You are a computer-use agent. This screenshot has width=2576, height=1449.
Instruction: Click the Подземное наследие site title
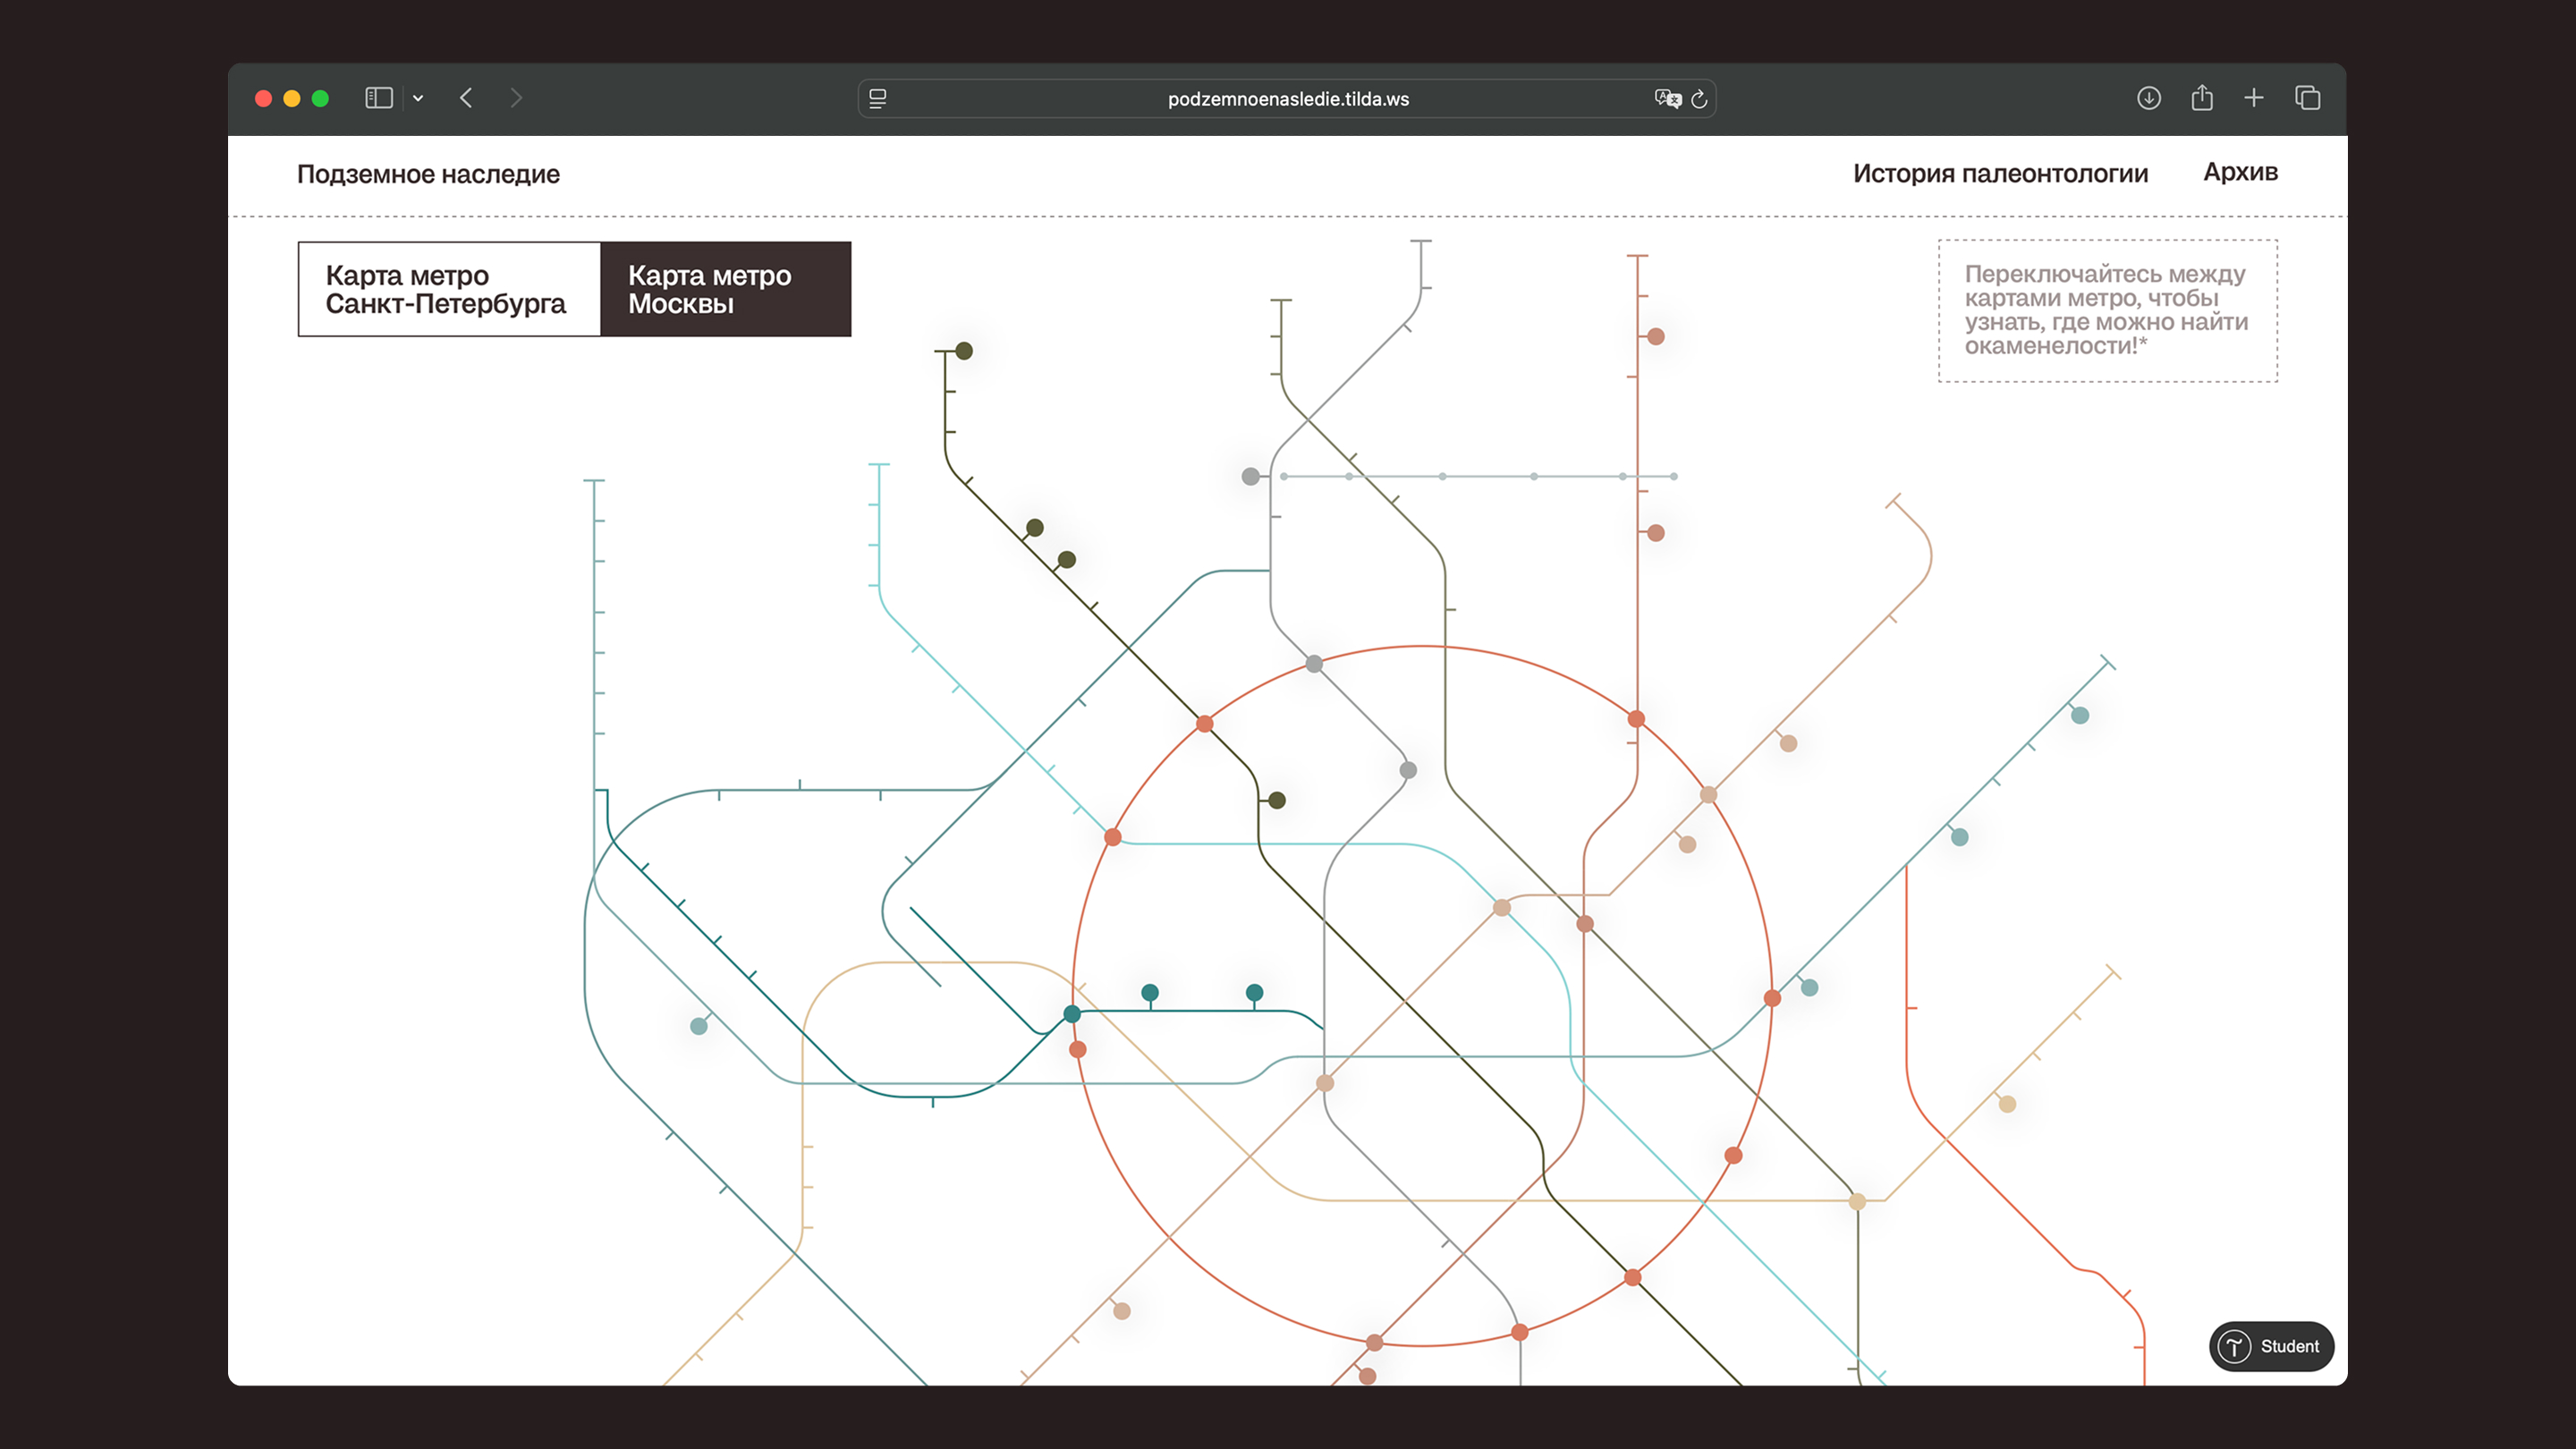point(428,174)
